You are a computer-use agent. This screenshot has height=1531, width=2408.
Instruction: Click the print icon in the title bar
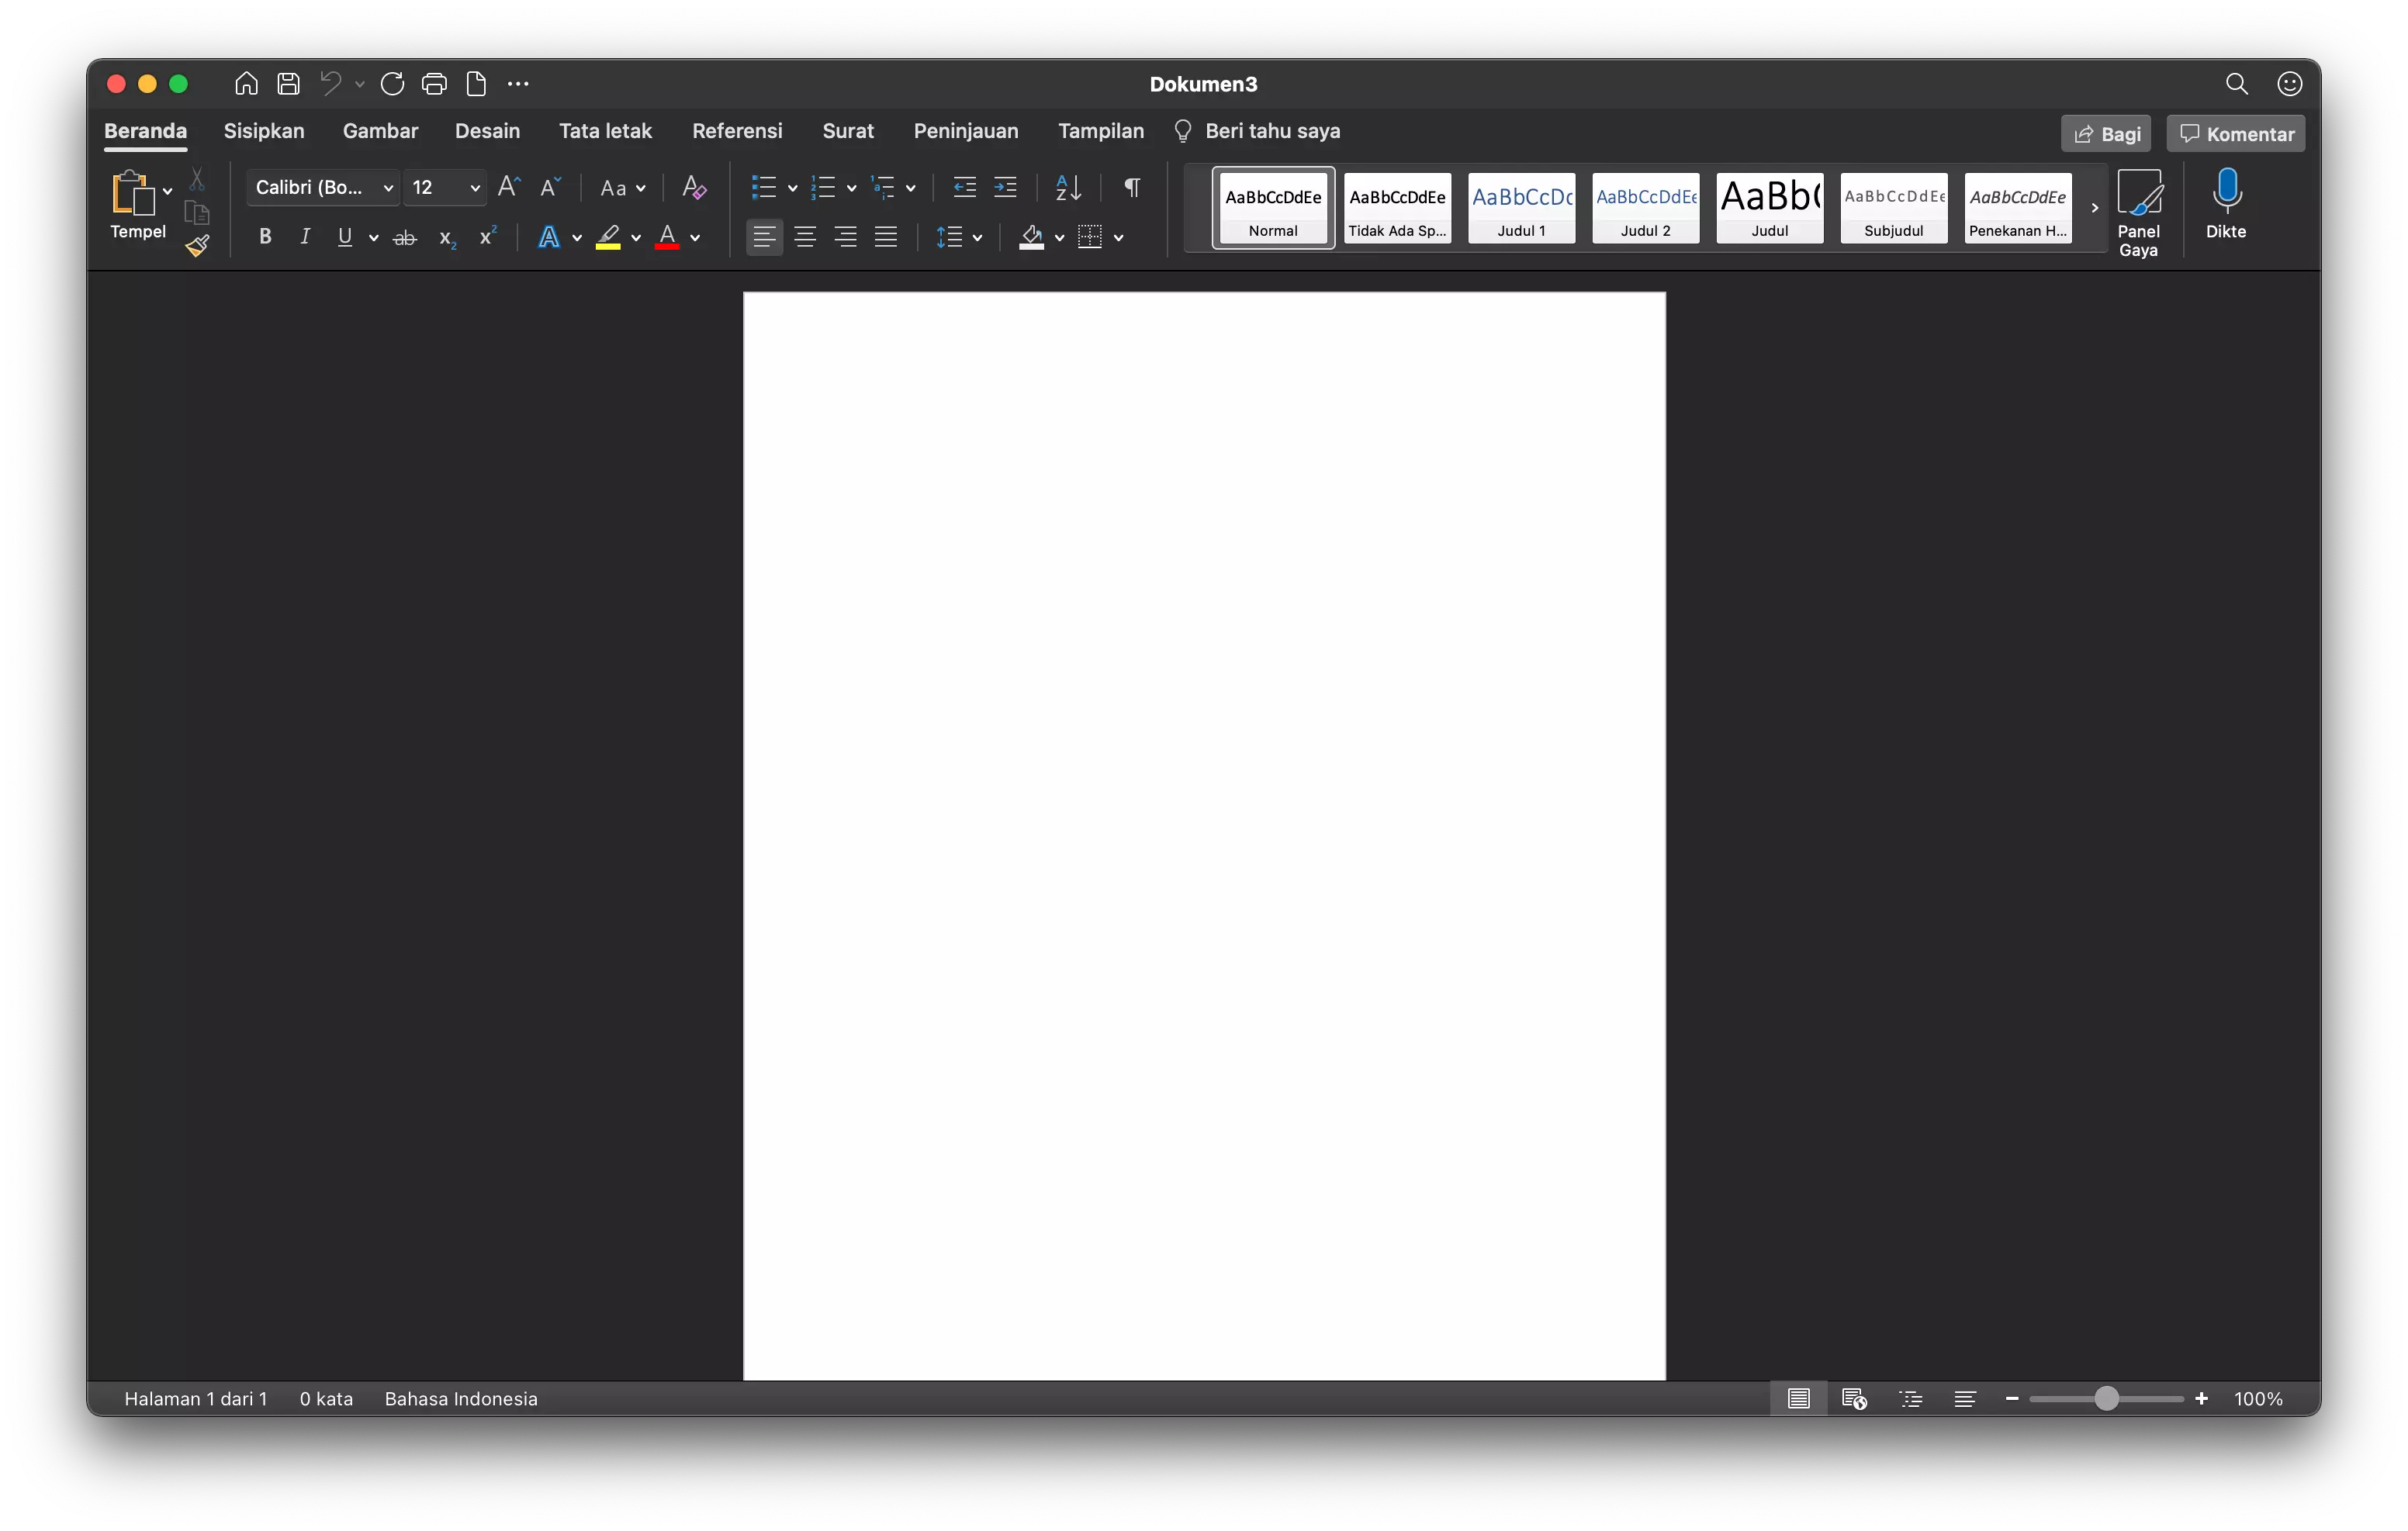434,84
